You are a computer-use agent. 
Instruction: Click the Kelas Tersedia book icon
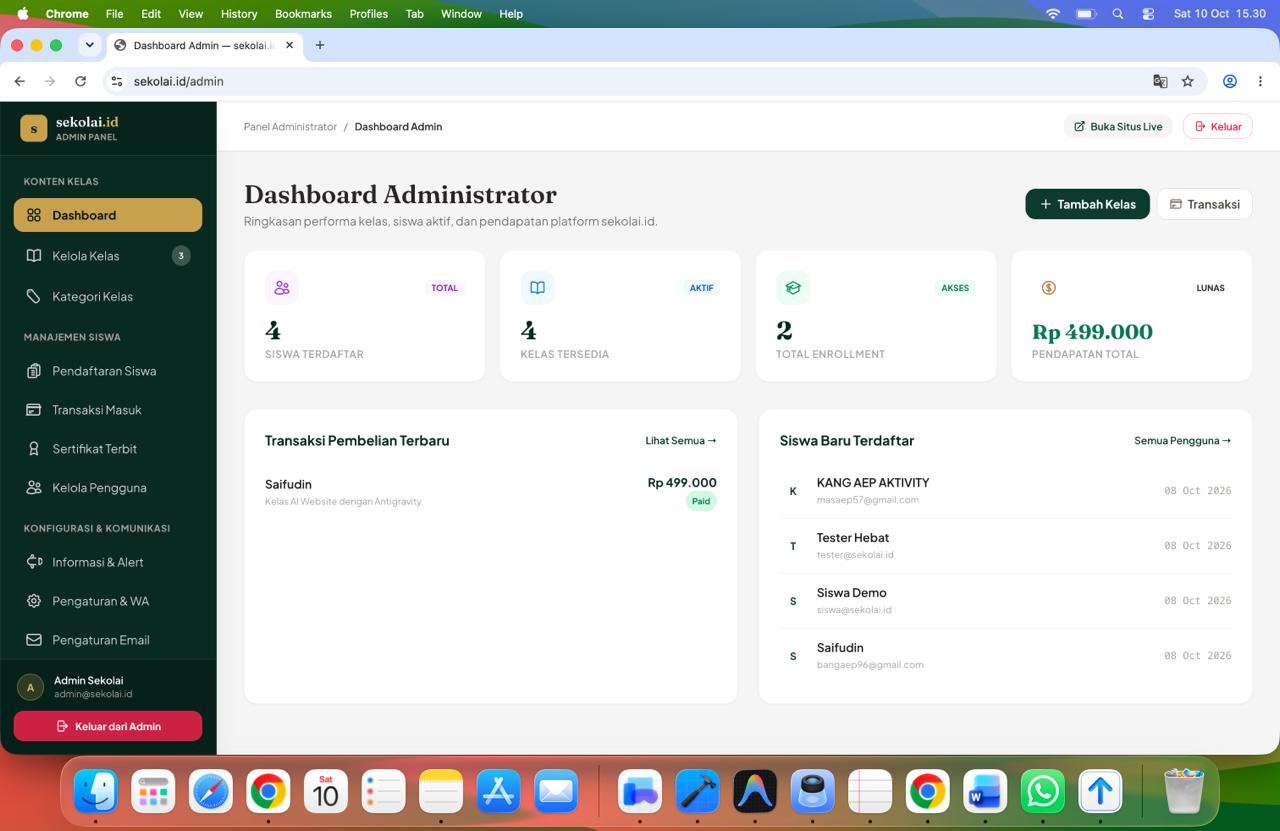pyautogui.click(x=537, y=288)
